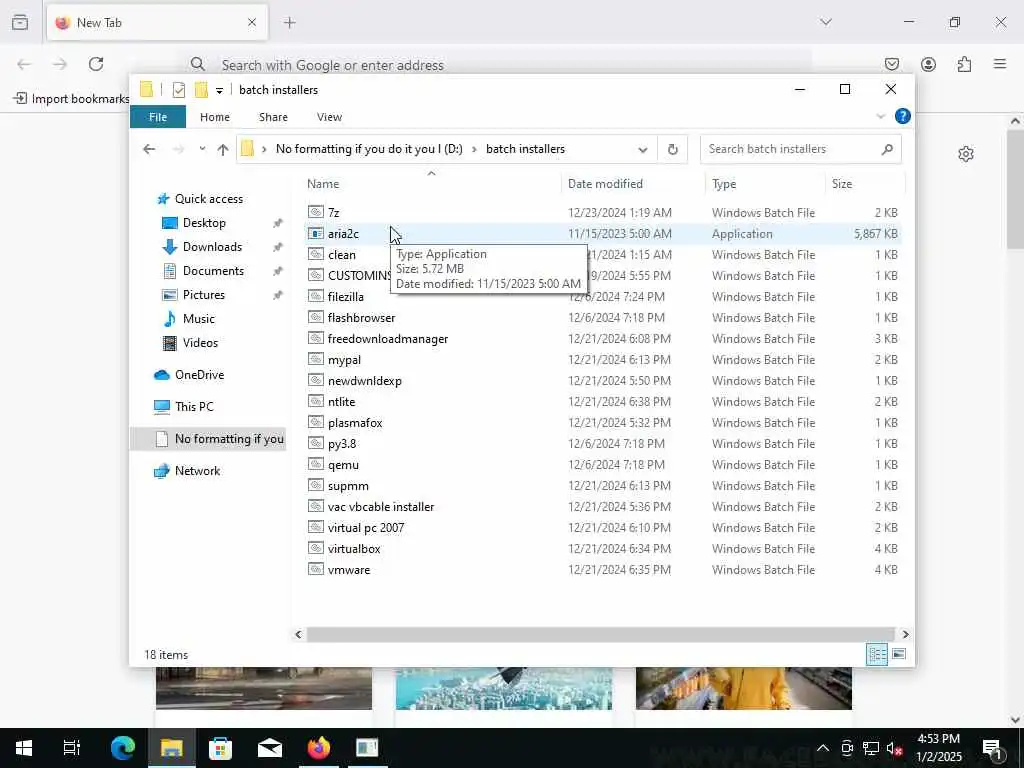Open Firefox account icon
The height and width of the screenshot is (768, 1024).
[928, 64]
